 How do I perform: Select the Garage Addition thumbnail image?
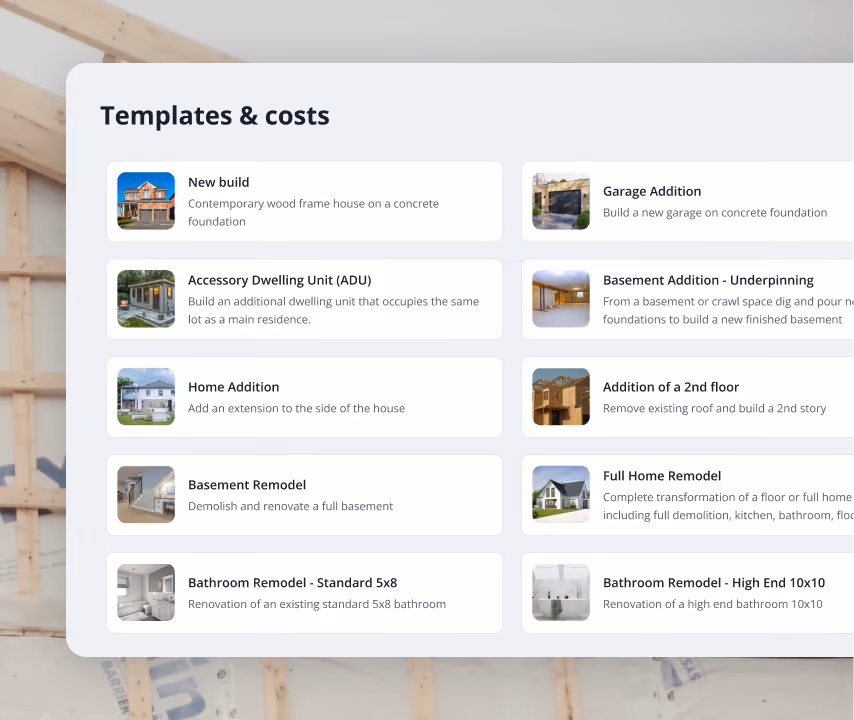tap(561, 201)
